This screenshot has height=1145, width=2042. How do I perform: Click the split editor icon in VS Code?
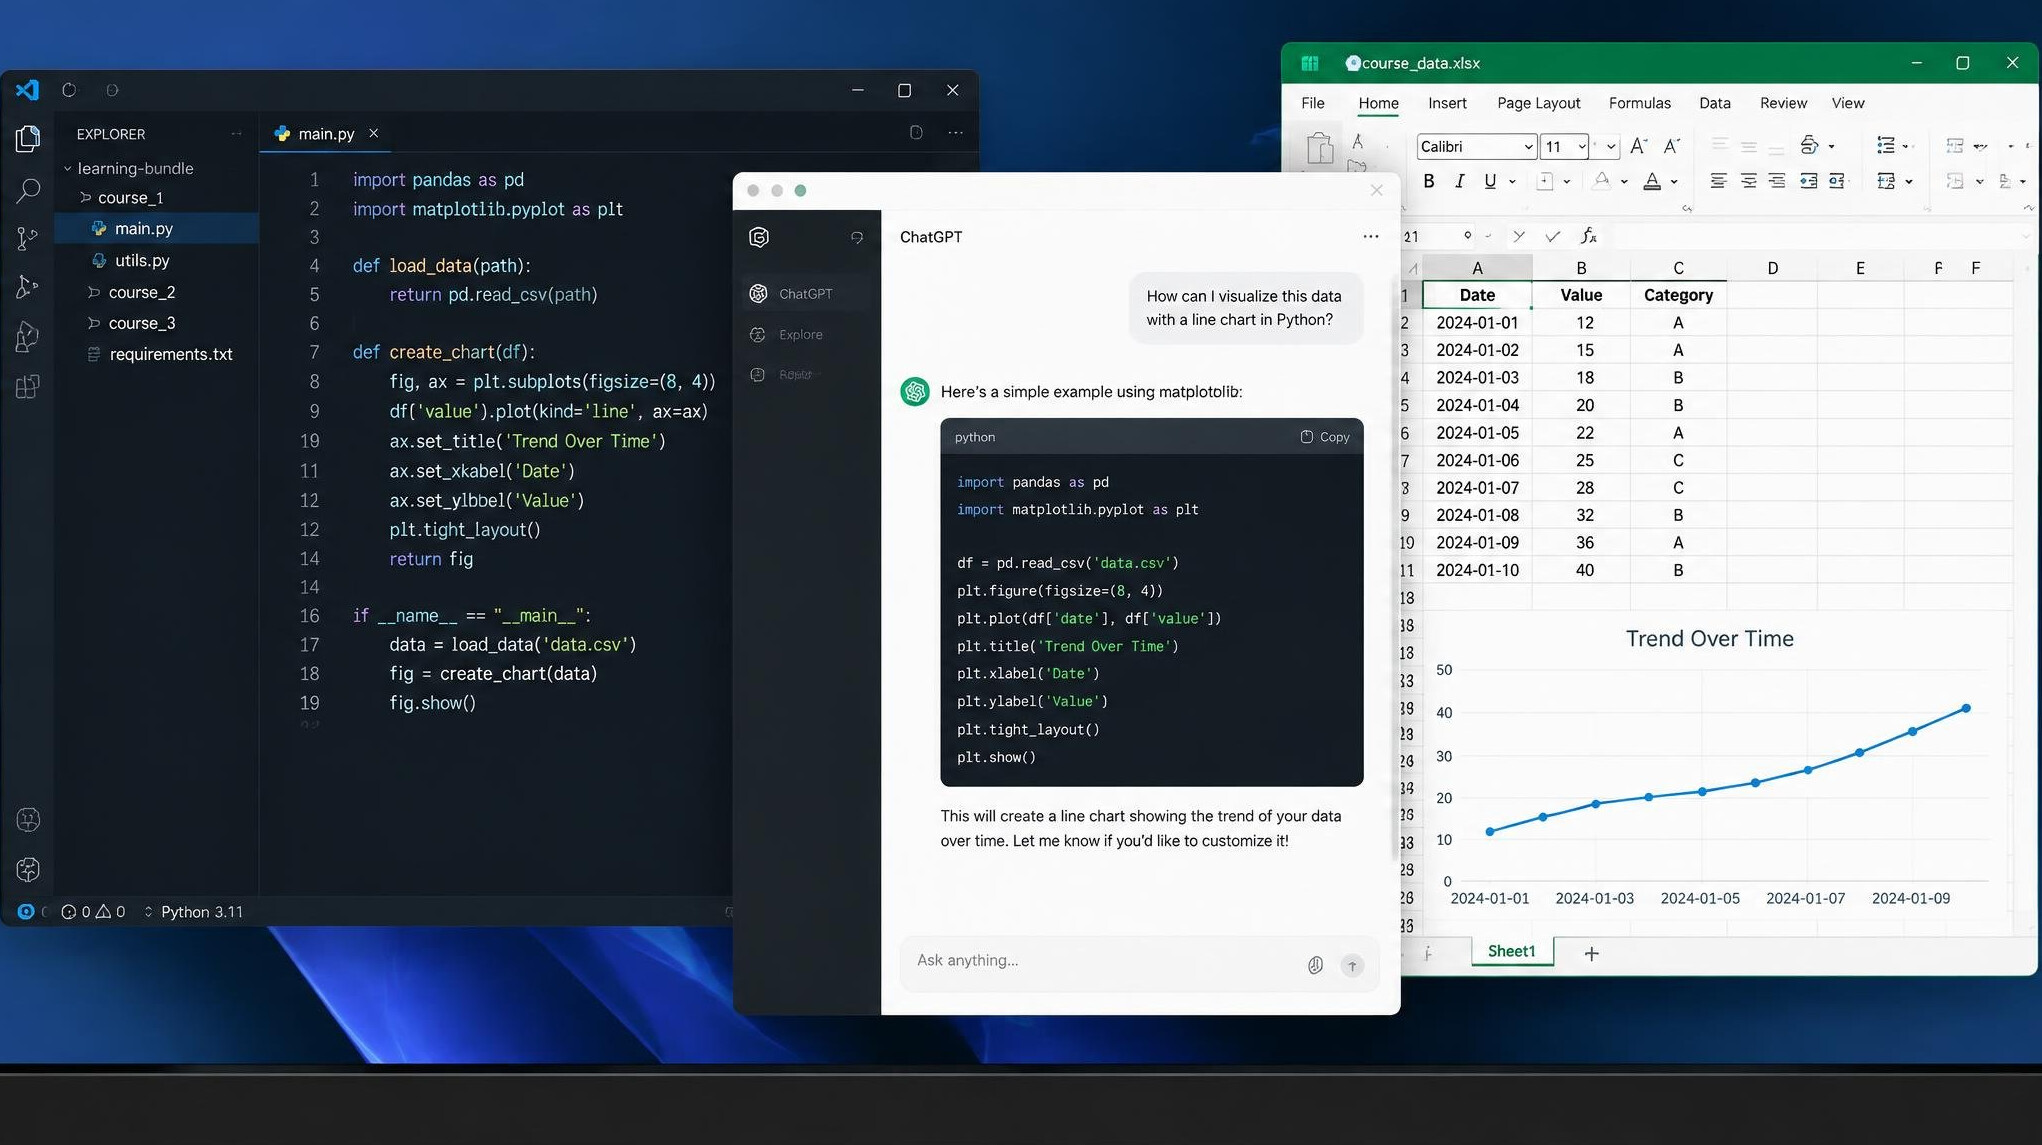pos(916,133)
